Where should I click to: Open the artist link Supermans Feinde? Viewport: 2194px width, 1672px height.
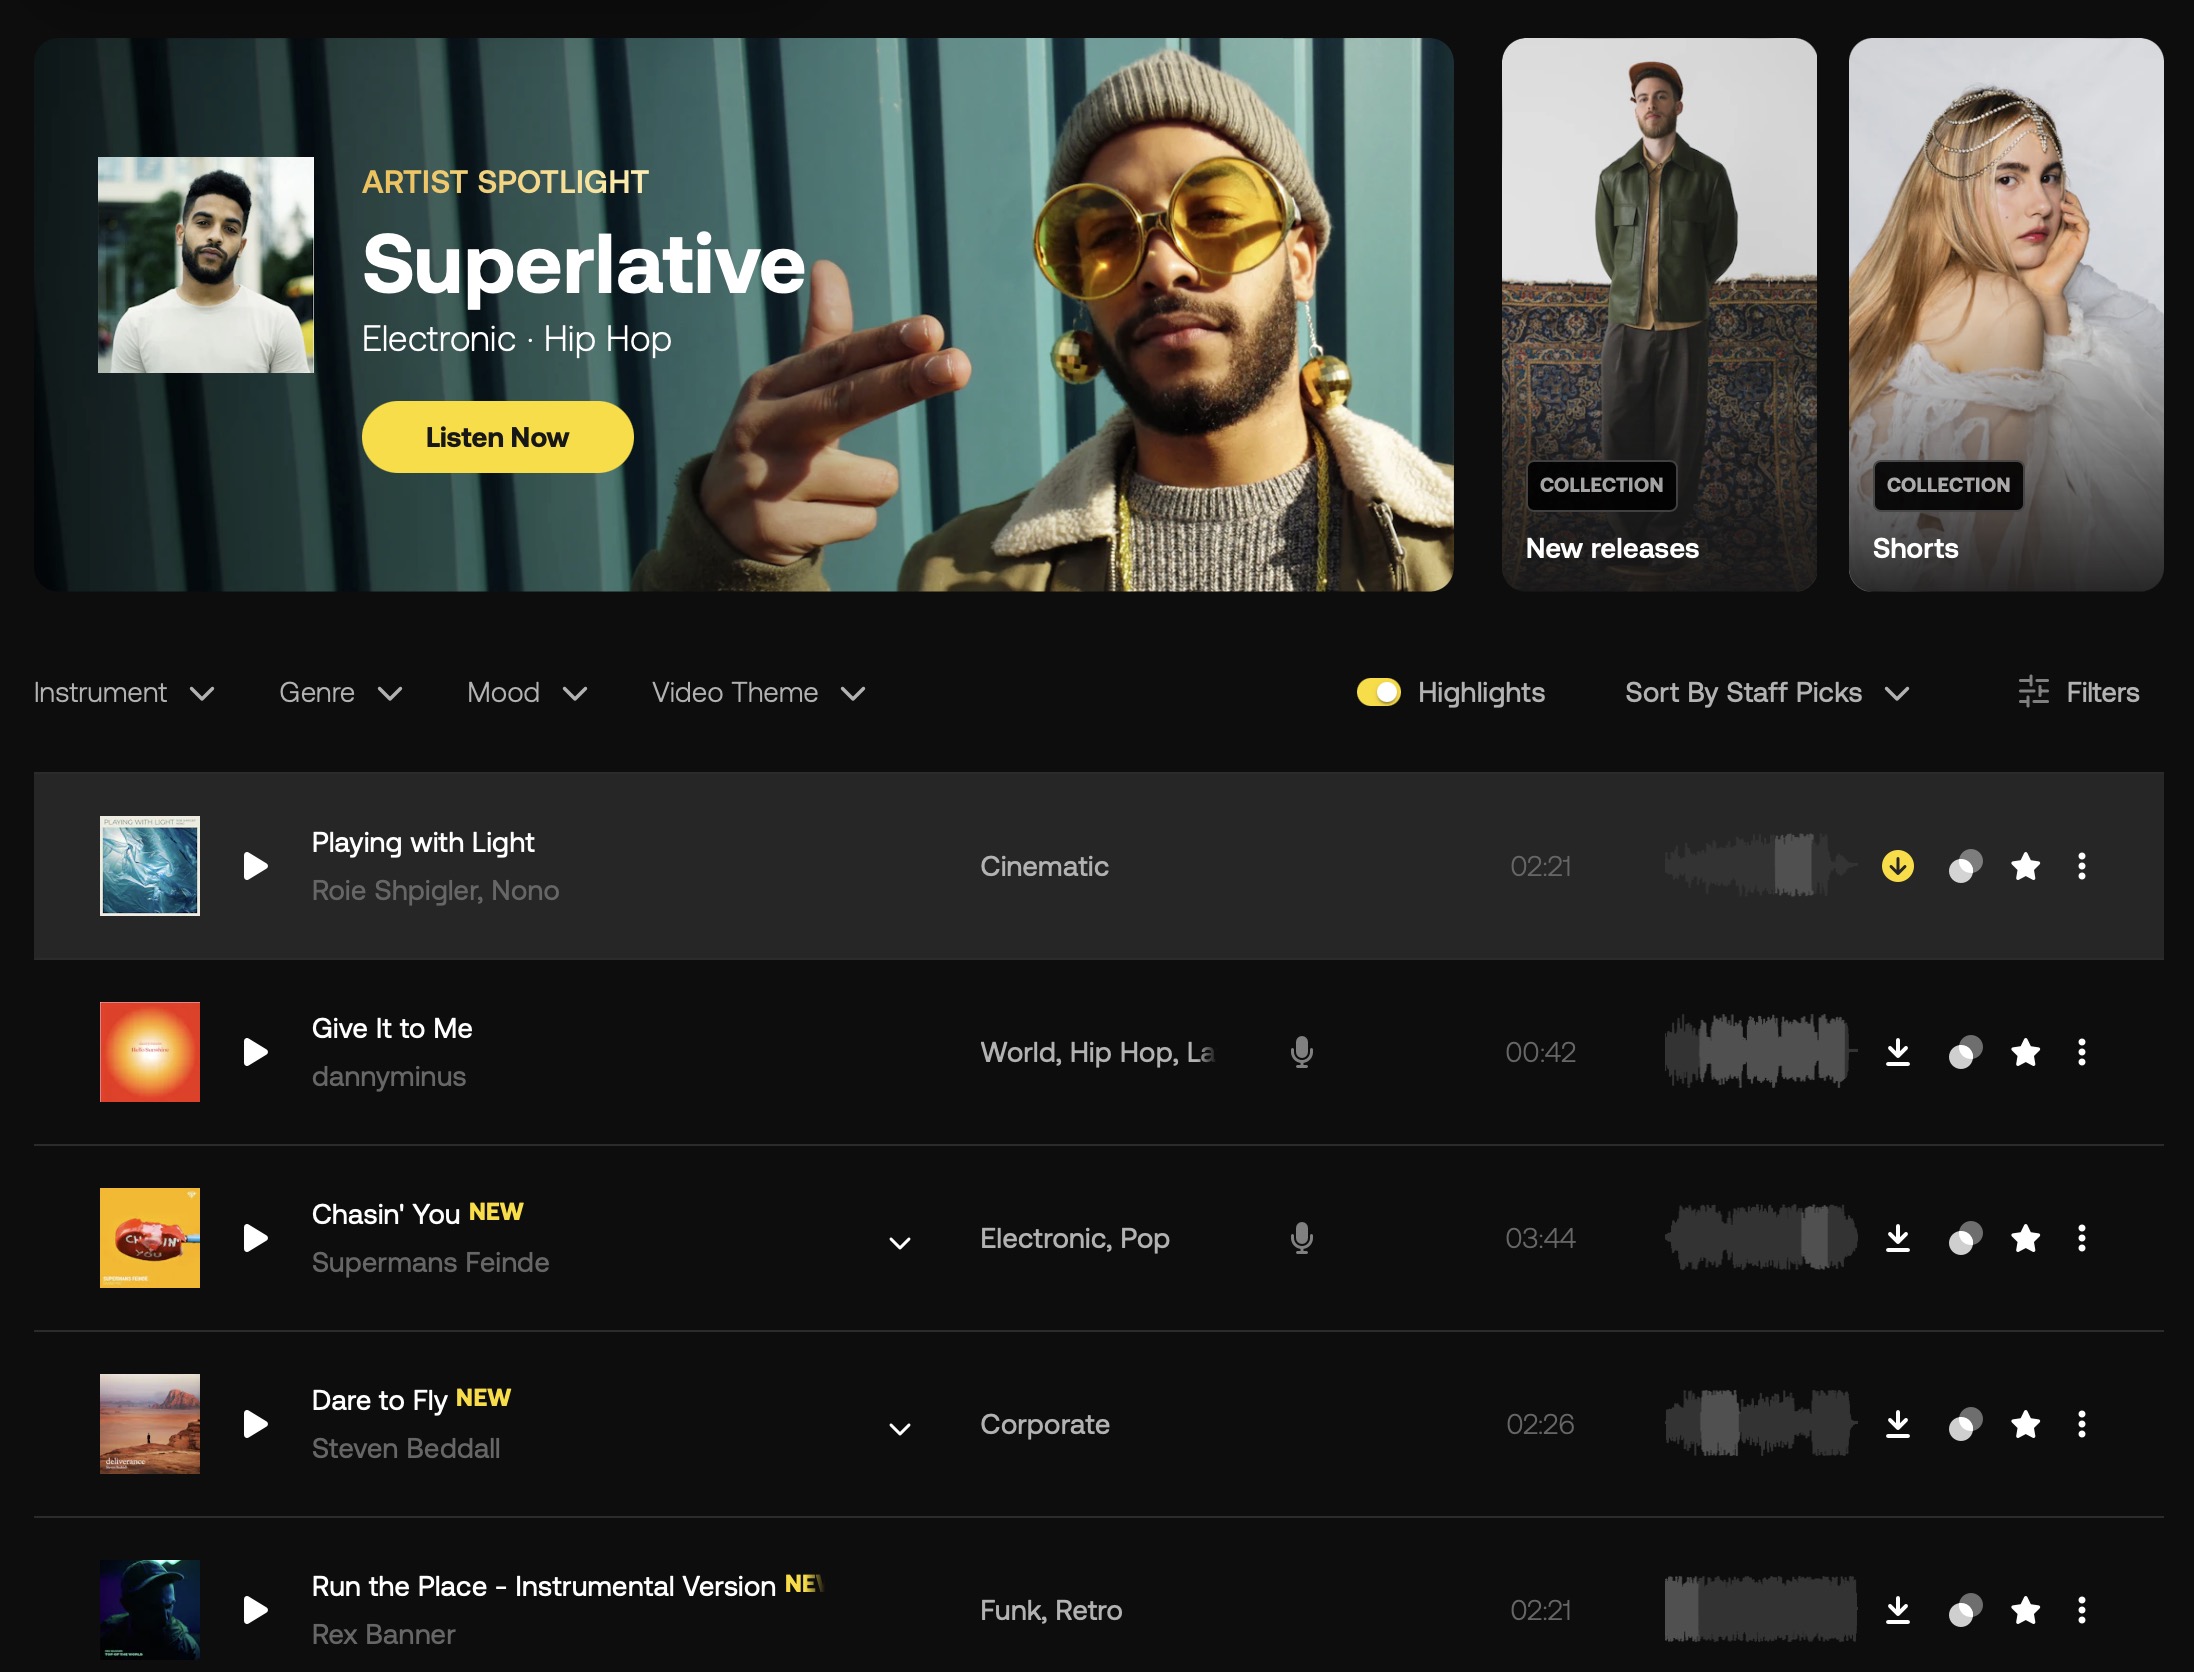coord(430,1262)
